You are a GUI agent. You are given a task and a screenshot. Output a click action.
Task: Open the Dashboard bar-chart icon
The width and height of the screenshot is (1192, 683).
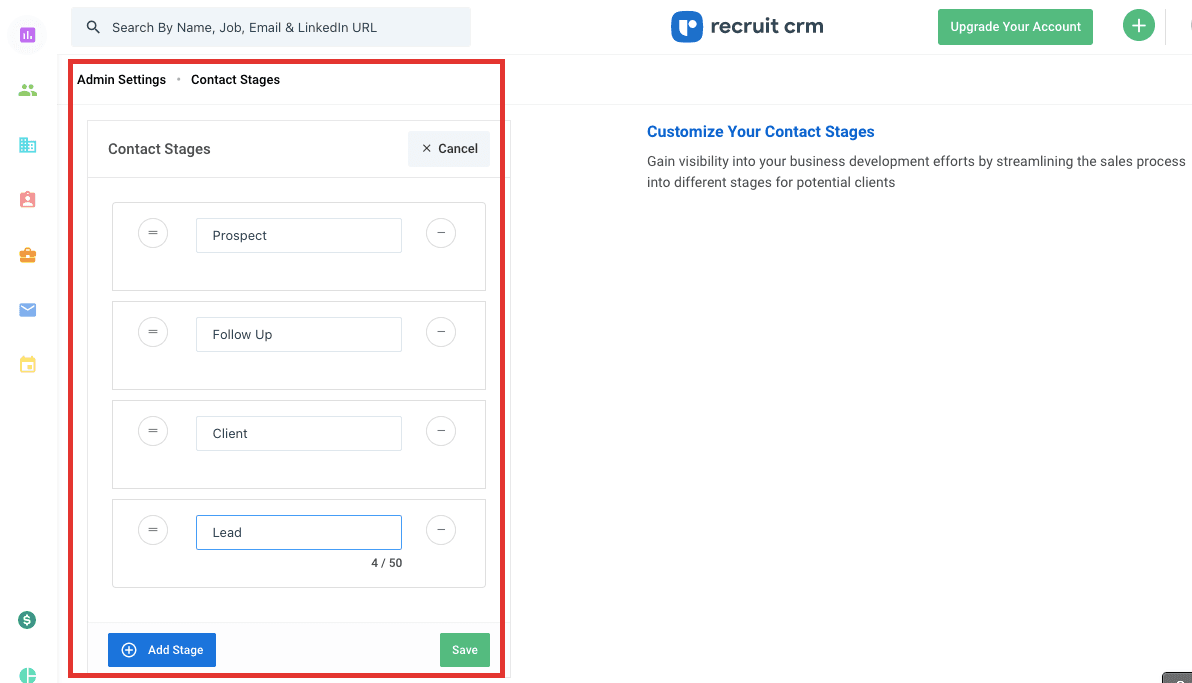pos(27,35)
